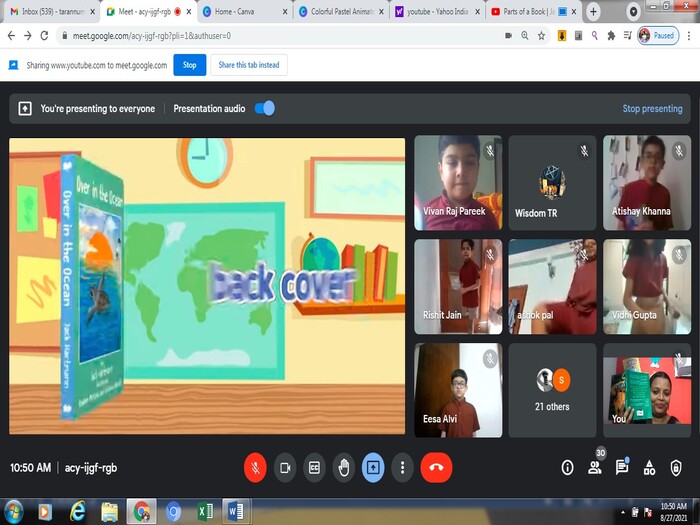Screen dimensions: 700x525
Task: Open the activities icon
Action: coord(649,467)
